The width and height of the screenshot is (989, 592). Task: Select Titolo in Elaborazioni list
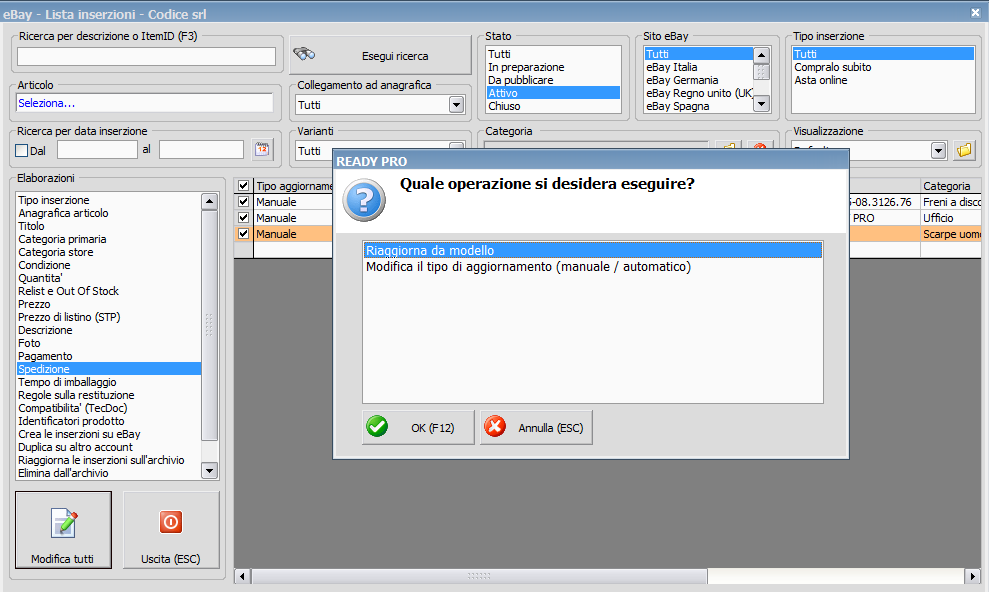108,226
